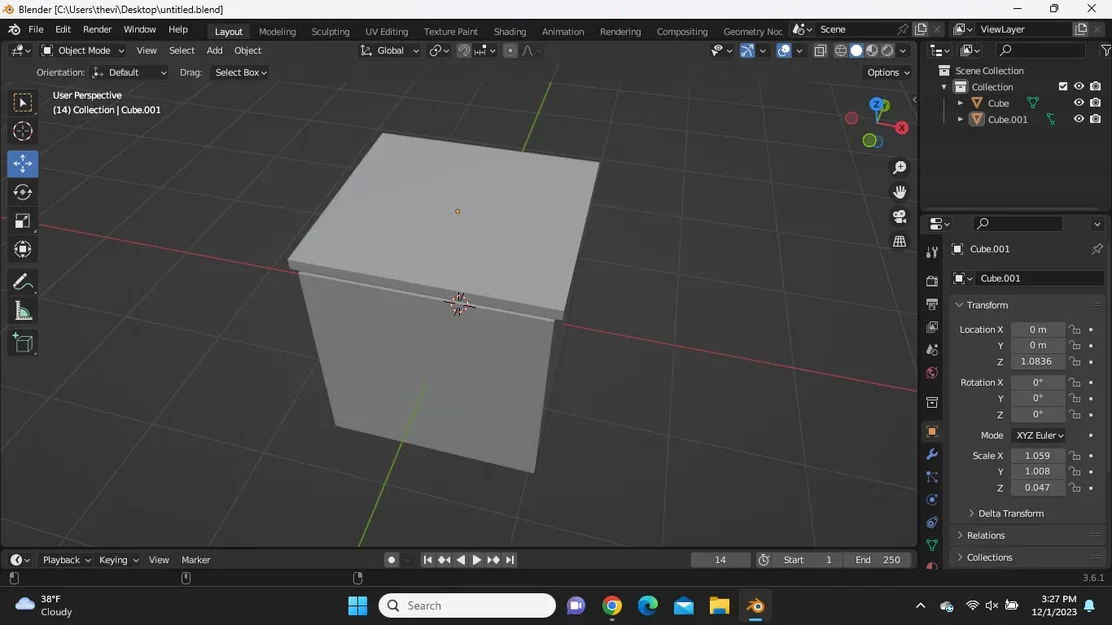
Task: Toggle snapping magnet
Action: click(464, 50)
